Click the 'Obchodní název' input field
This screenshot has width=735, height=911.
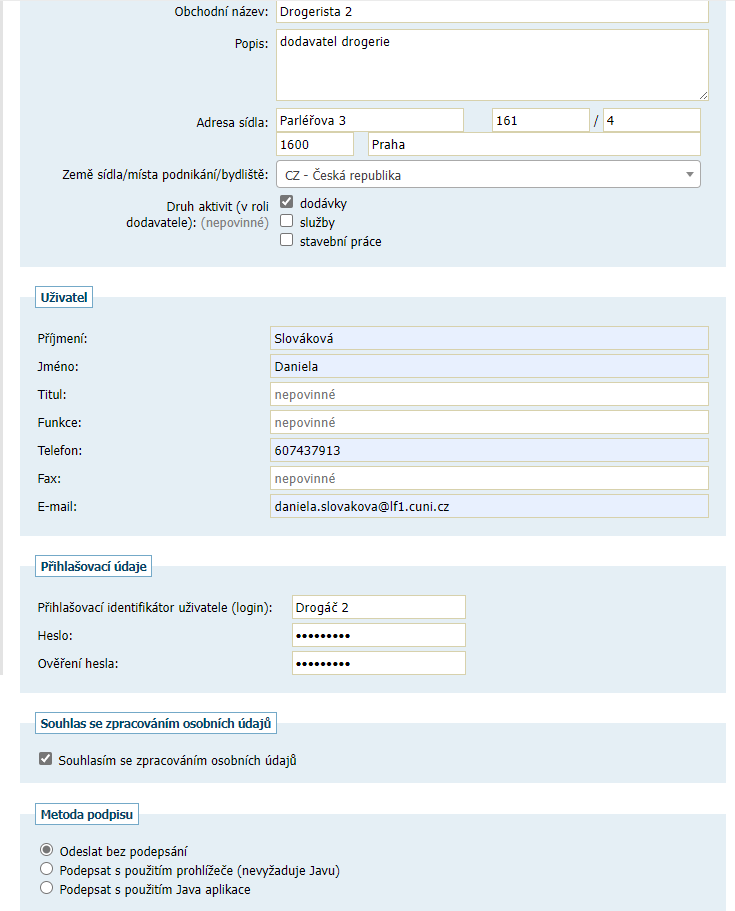point(490,12)
